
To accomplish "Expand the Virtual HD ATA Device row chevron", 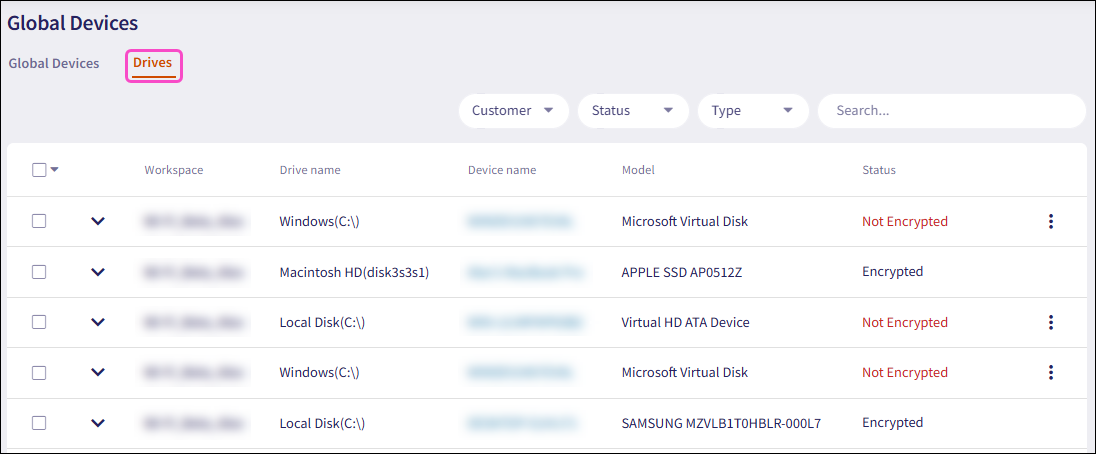I will click(x=97, y=322).
